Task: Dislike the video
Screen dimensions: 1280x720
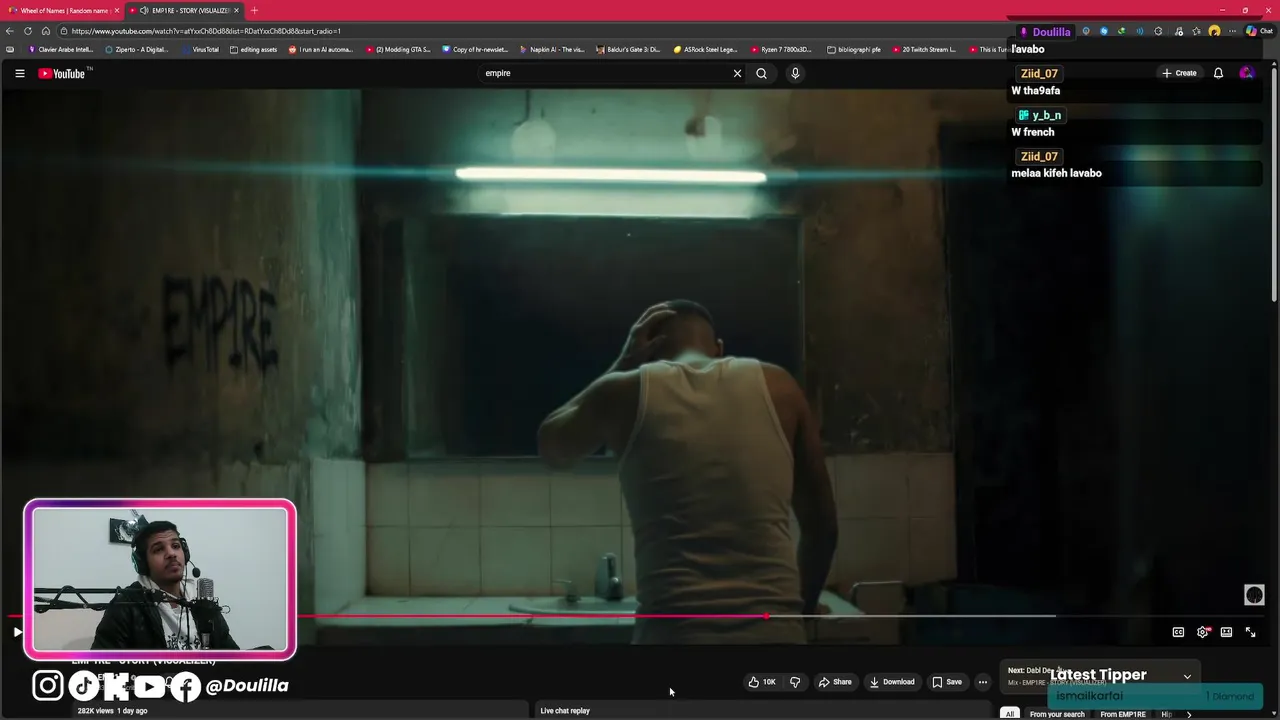Action: pyautogui.click(x=795, y=682)
